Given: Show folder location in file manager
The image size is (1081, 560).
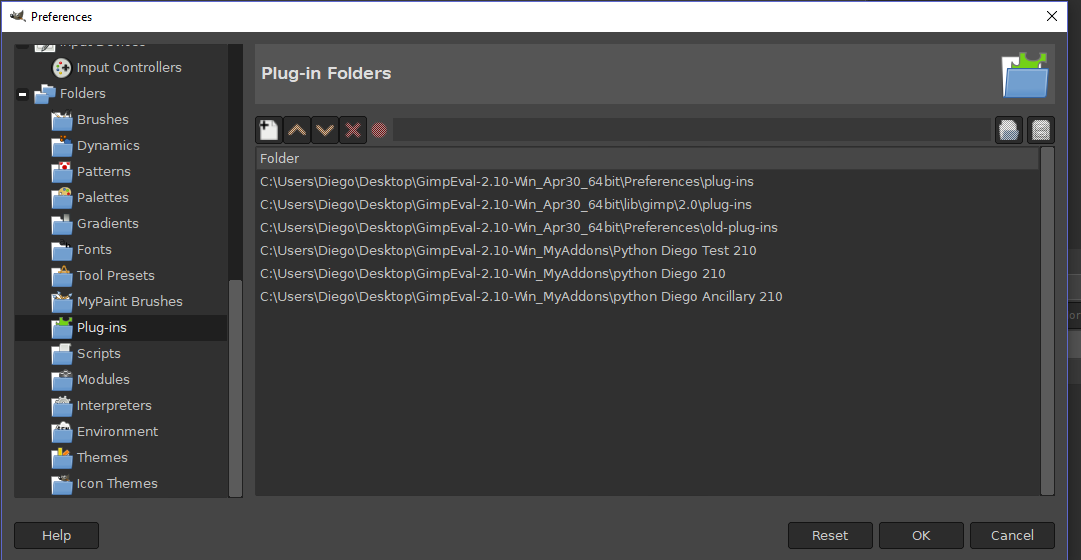Looking at the screenshot, I should coord(1041,130).
